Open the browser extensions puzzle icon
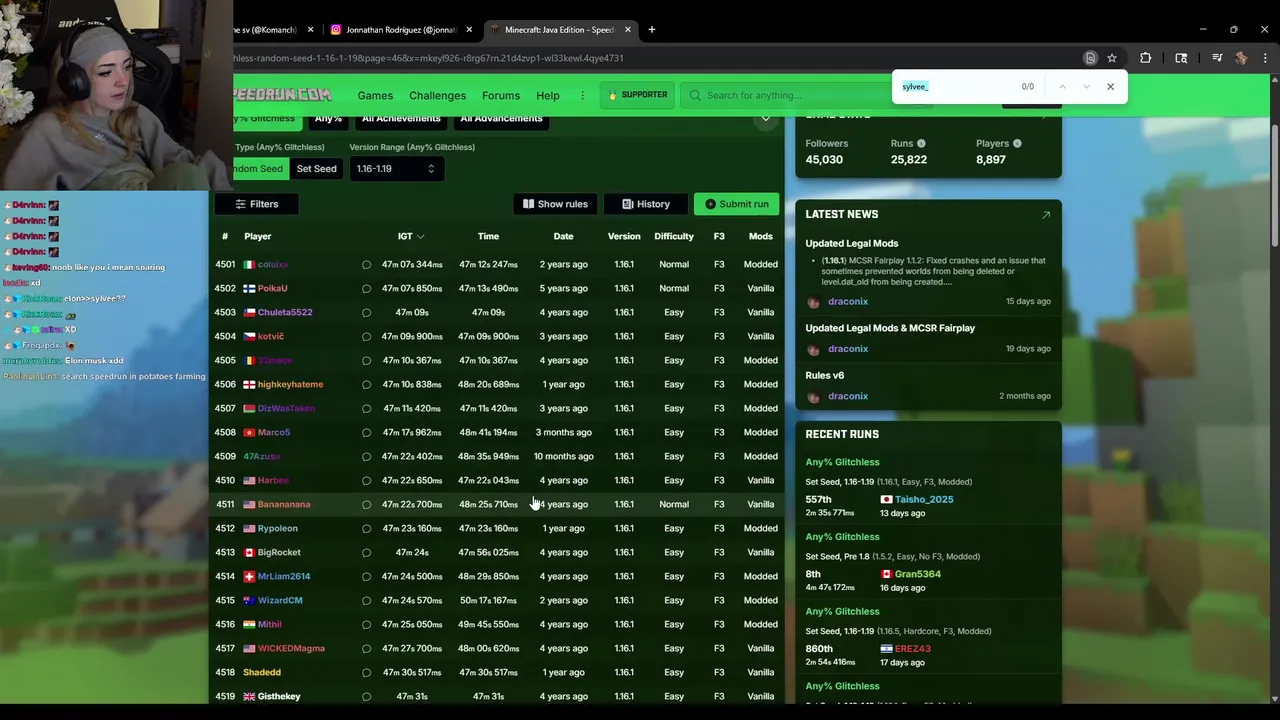Image resolution: width=1280 pixels, height=720 pixels. tap(1146, 58)
